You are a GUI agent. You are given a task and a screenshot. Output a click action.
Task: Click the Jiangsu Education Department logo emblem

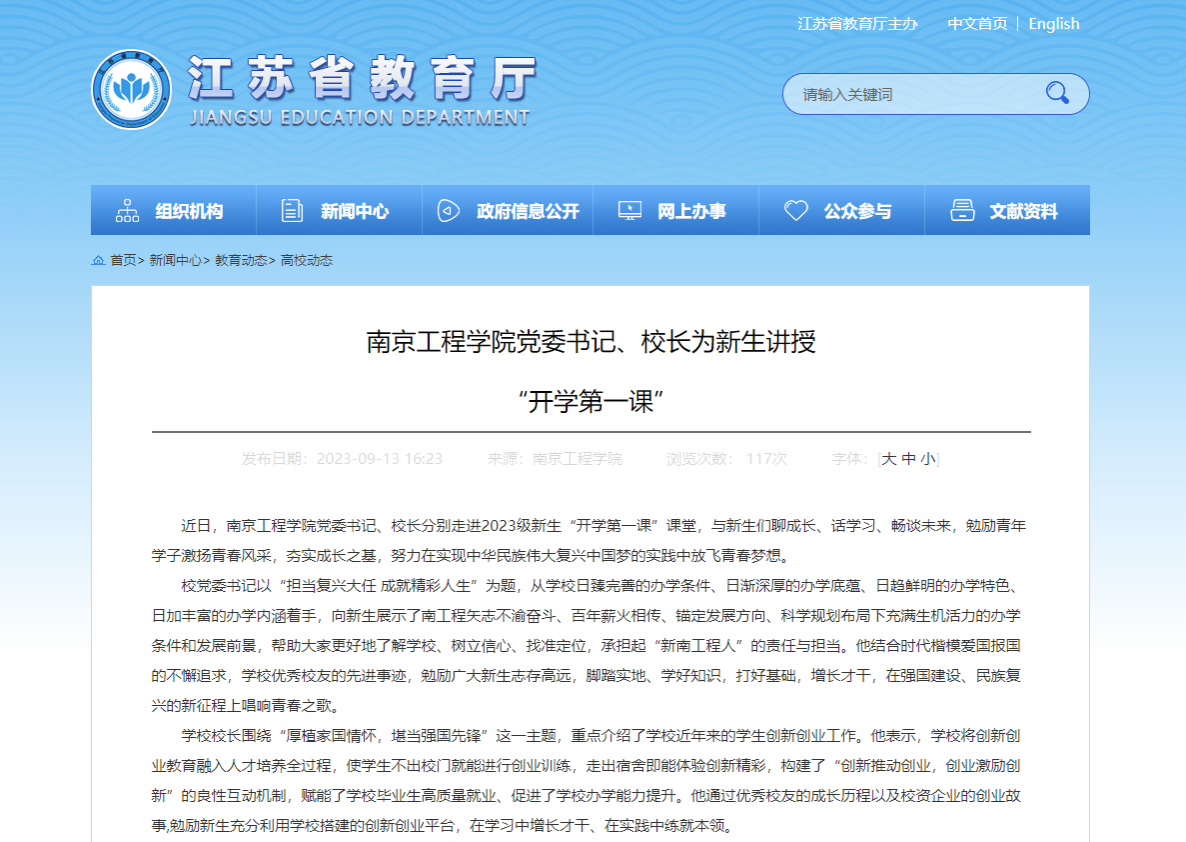coord(131,90)
